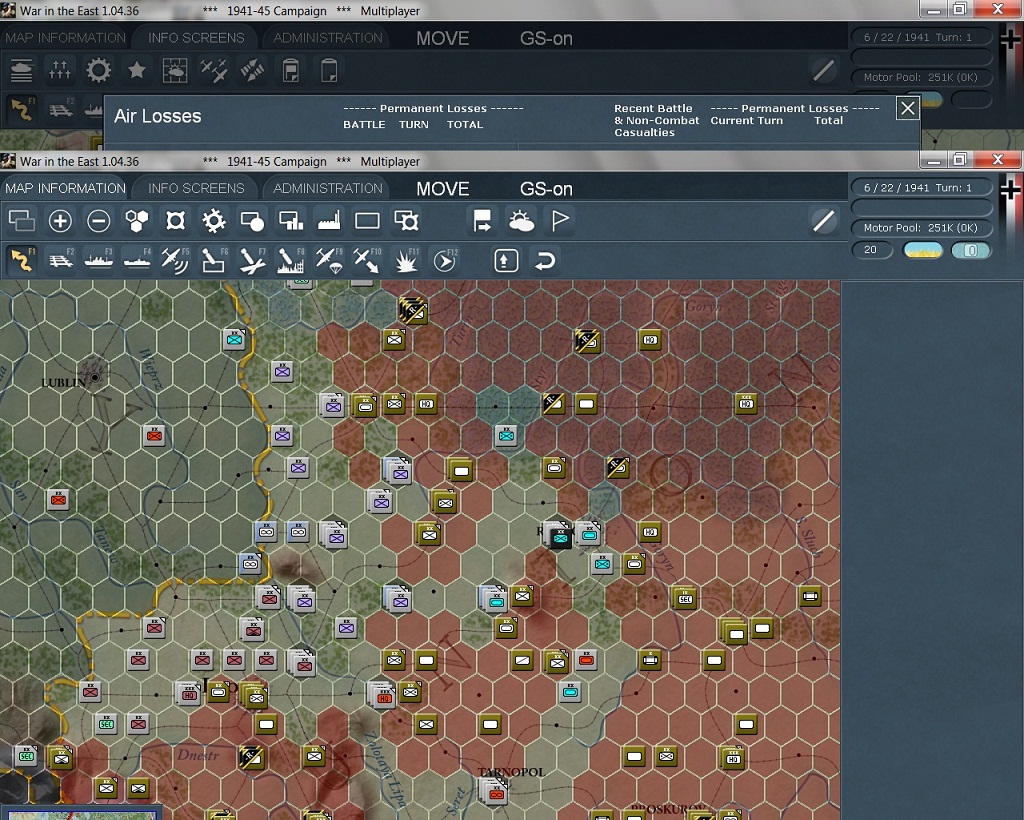Open MAP INFORMATION tab in lower window

(x=65, y=188)
